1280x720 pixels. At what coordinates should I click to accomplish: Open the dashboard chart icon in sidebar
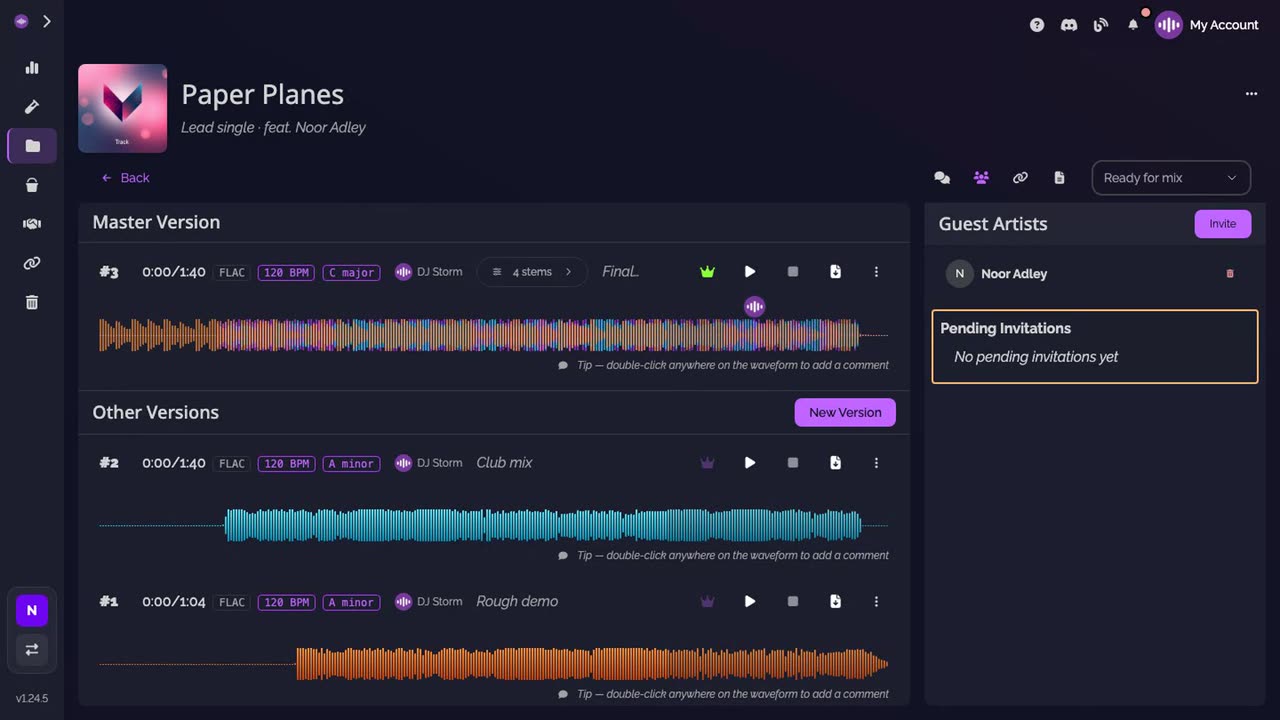point(32,68)
